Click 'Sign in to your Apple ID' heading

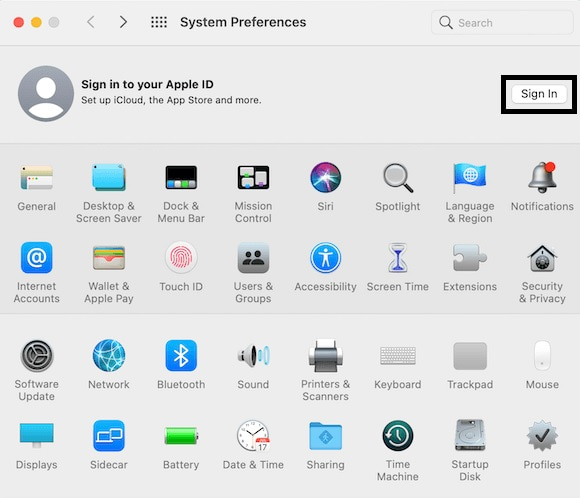coord(147,85)
